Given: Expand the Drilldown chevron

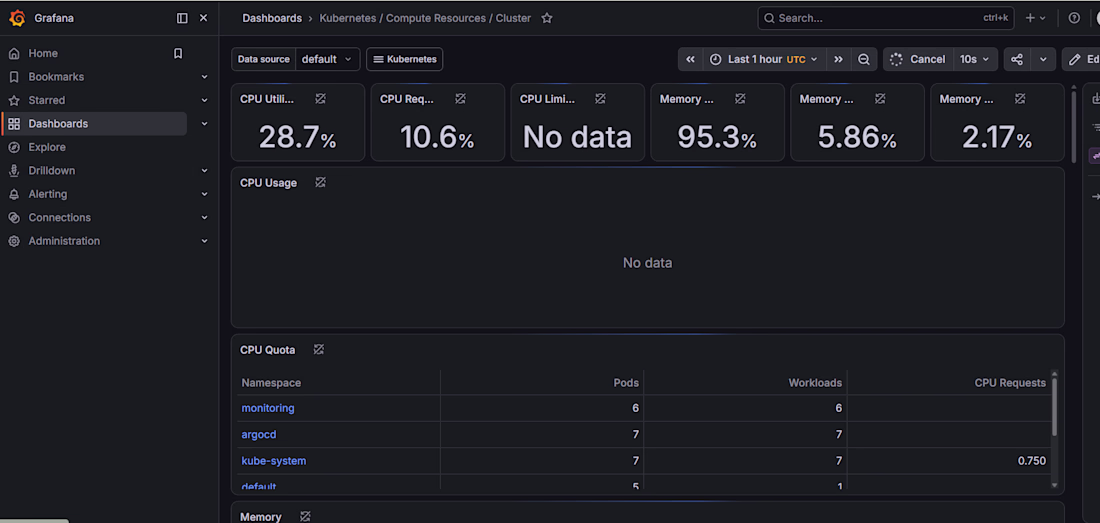Looking at the screenshot, I should pos(205,170).
